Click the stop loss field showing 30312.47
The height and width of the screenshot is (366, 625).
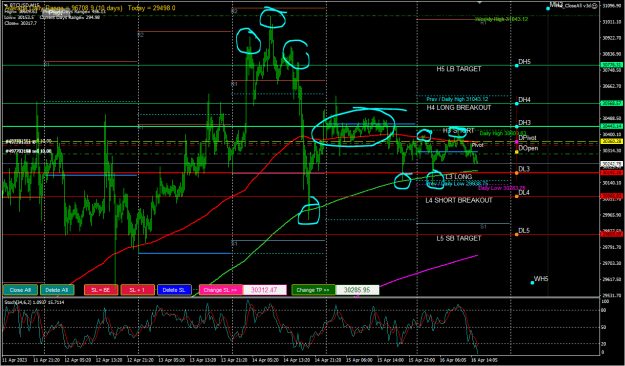point(265,290)
